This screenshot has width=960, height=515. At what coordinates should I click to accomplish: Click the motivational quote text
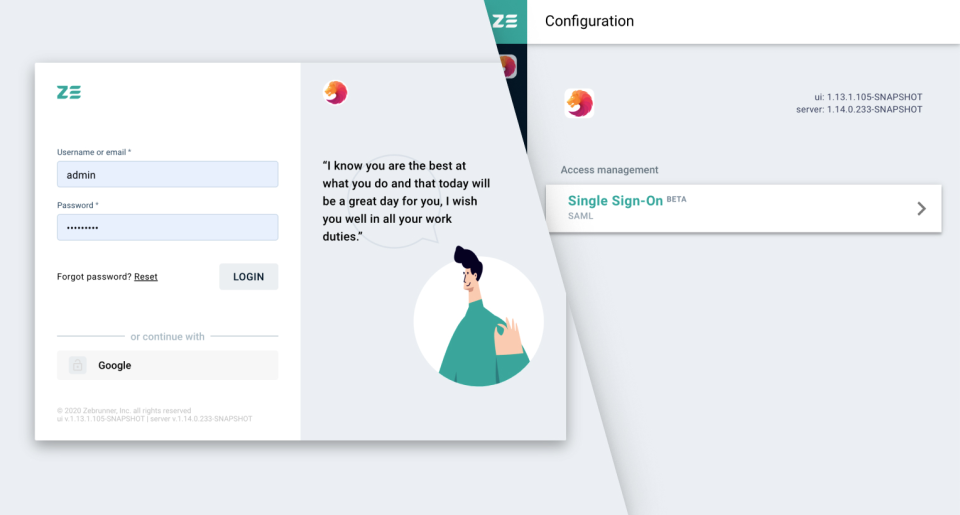point(407,201)
